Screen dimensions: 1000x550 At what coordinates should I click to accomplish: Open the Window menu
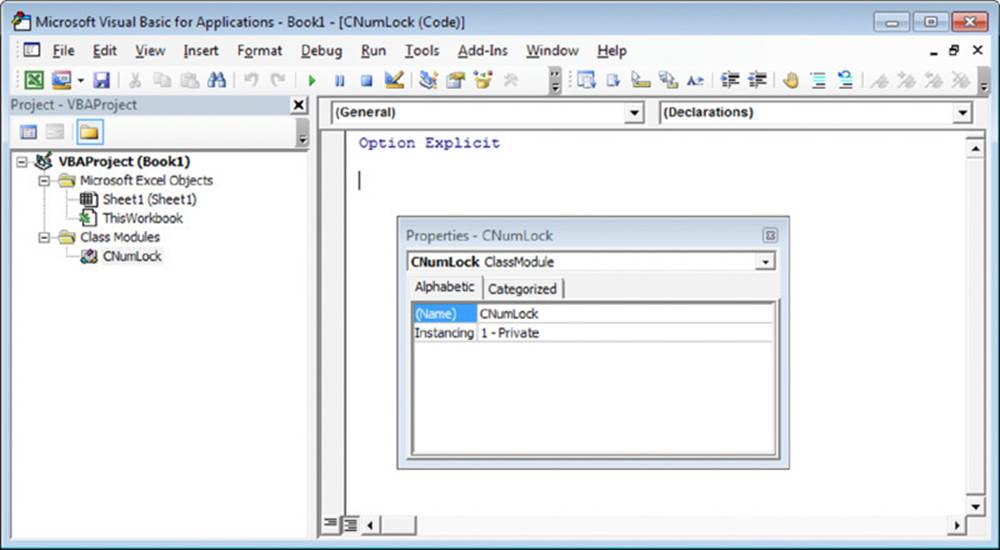click(552, 50)
